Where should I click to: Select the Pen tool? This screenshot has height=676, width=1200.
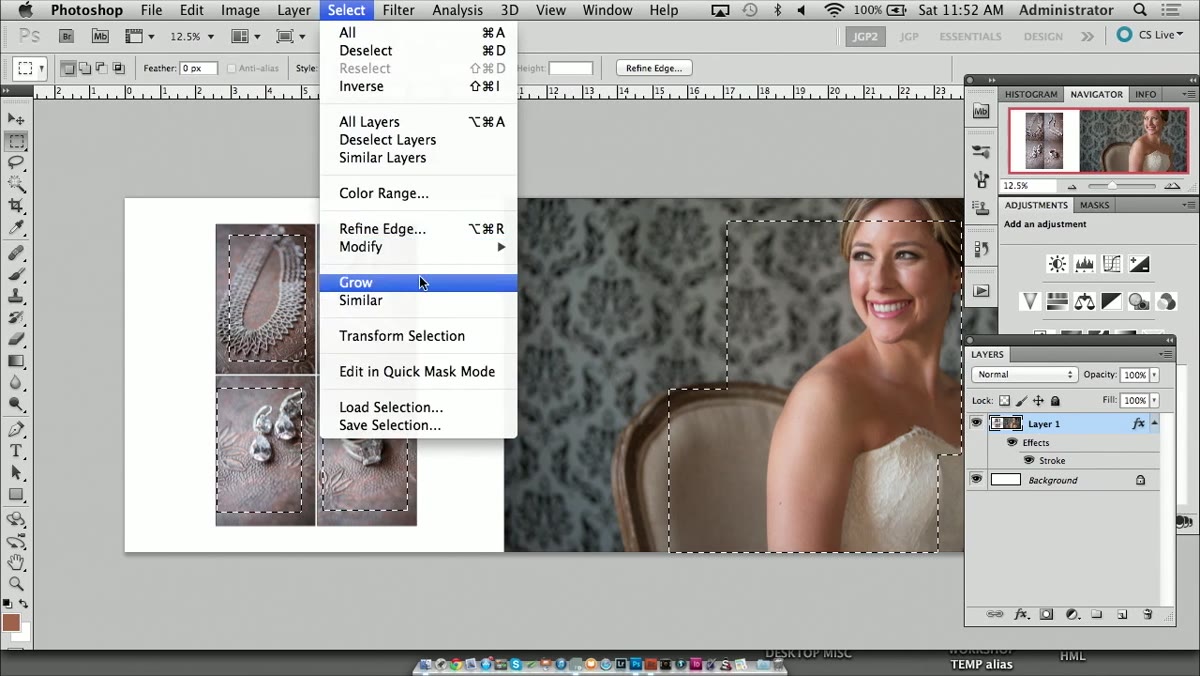16,430
